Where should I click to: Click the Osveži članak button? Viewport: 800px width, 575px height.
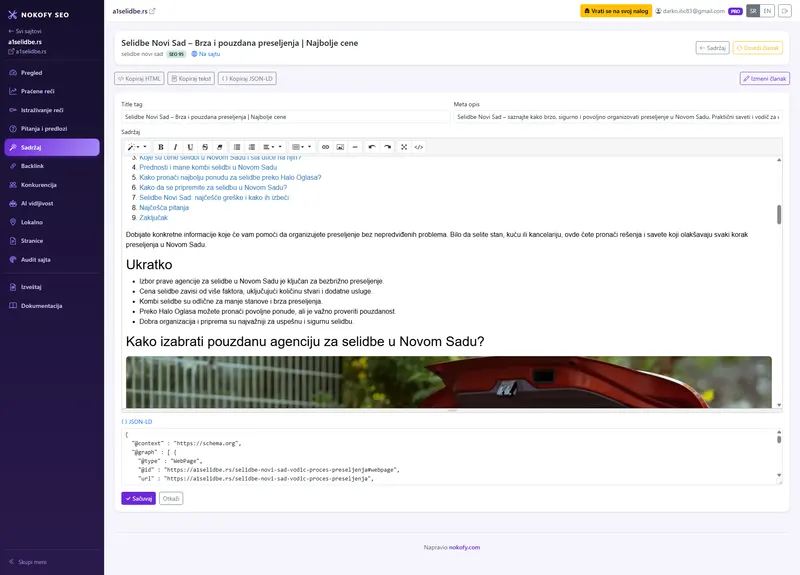[758, 48]
